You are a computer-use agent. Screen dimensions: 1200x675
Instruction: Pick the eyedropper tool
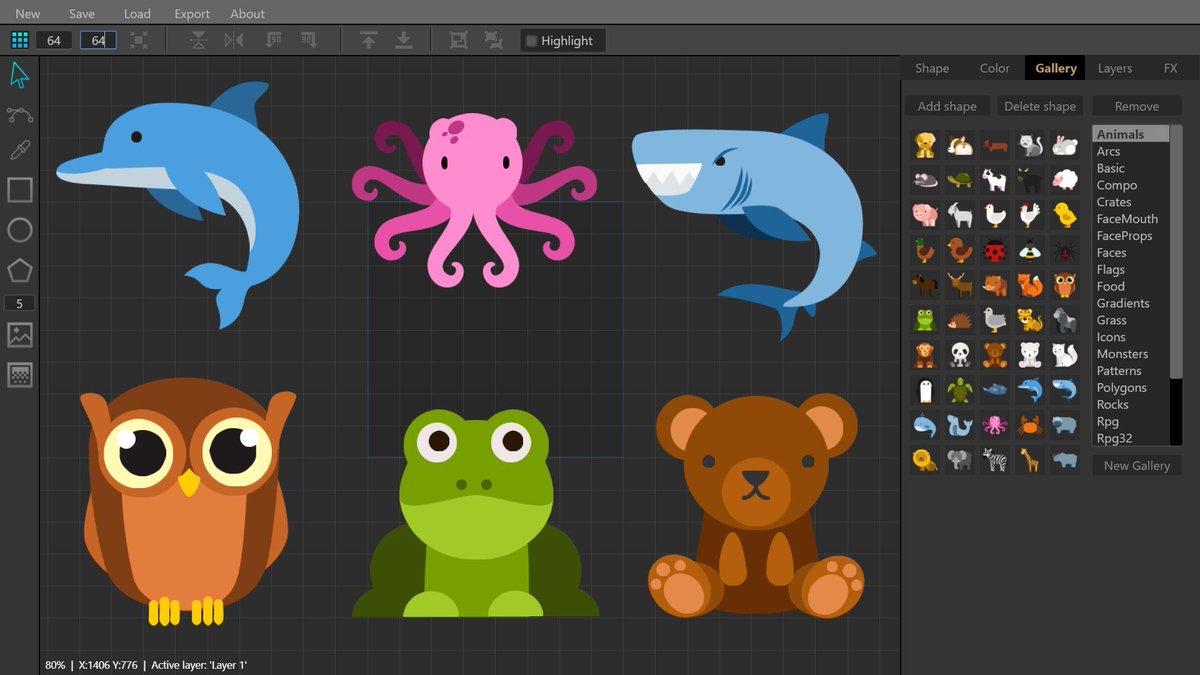tap(19, 151)
